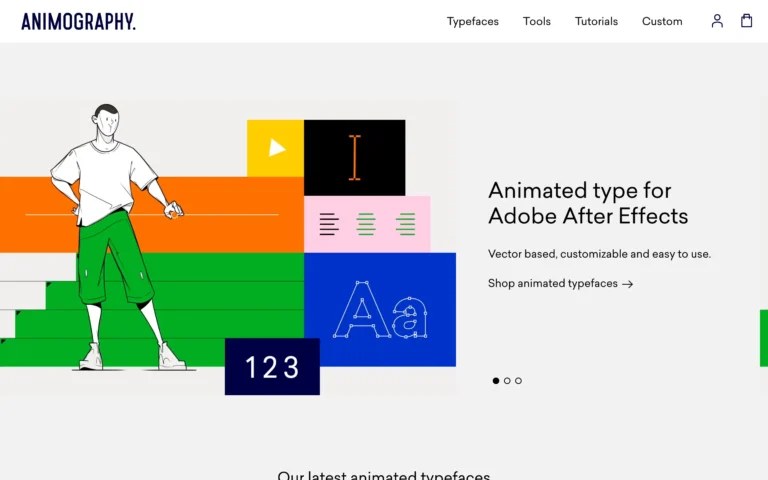Click the illustrated man in green shorts
The width and height of the screenshot is (768, 480).
click(x=119, y=237)
